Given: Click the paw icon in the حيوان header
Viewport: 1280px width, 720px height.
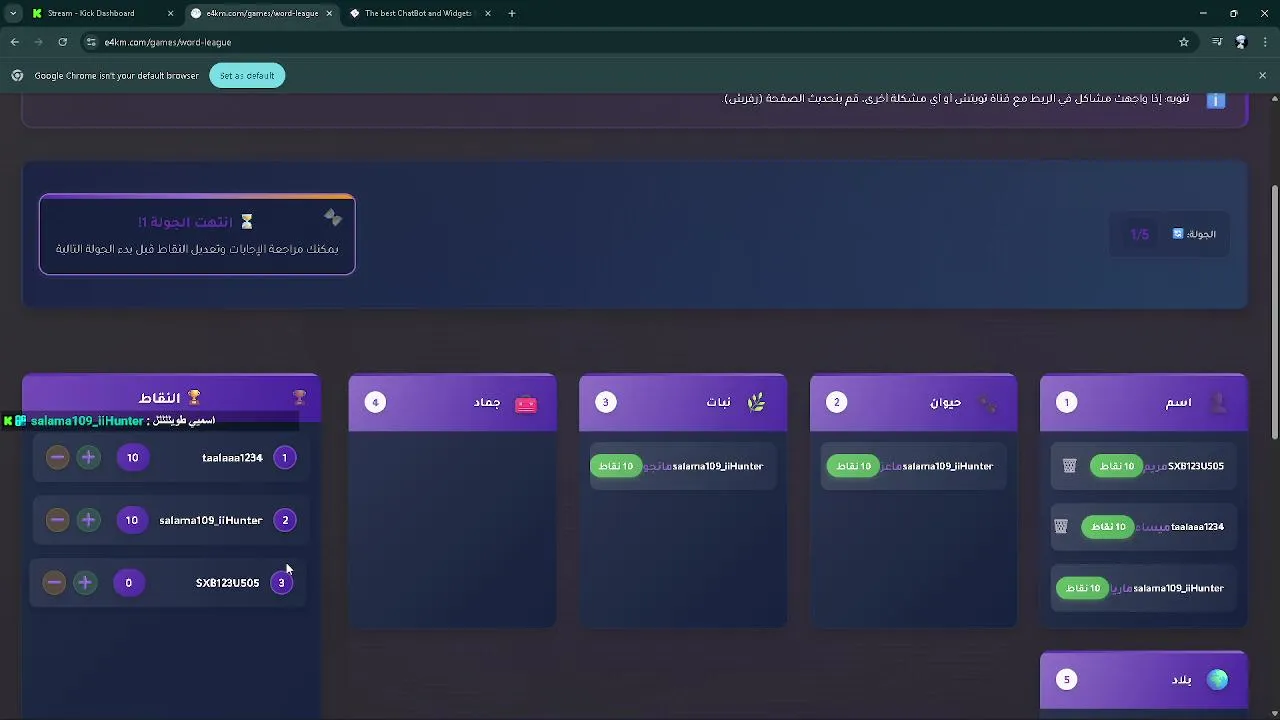Looking at the screenshot, I should click(x=987, y=403).
